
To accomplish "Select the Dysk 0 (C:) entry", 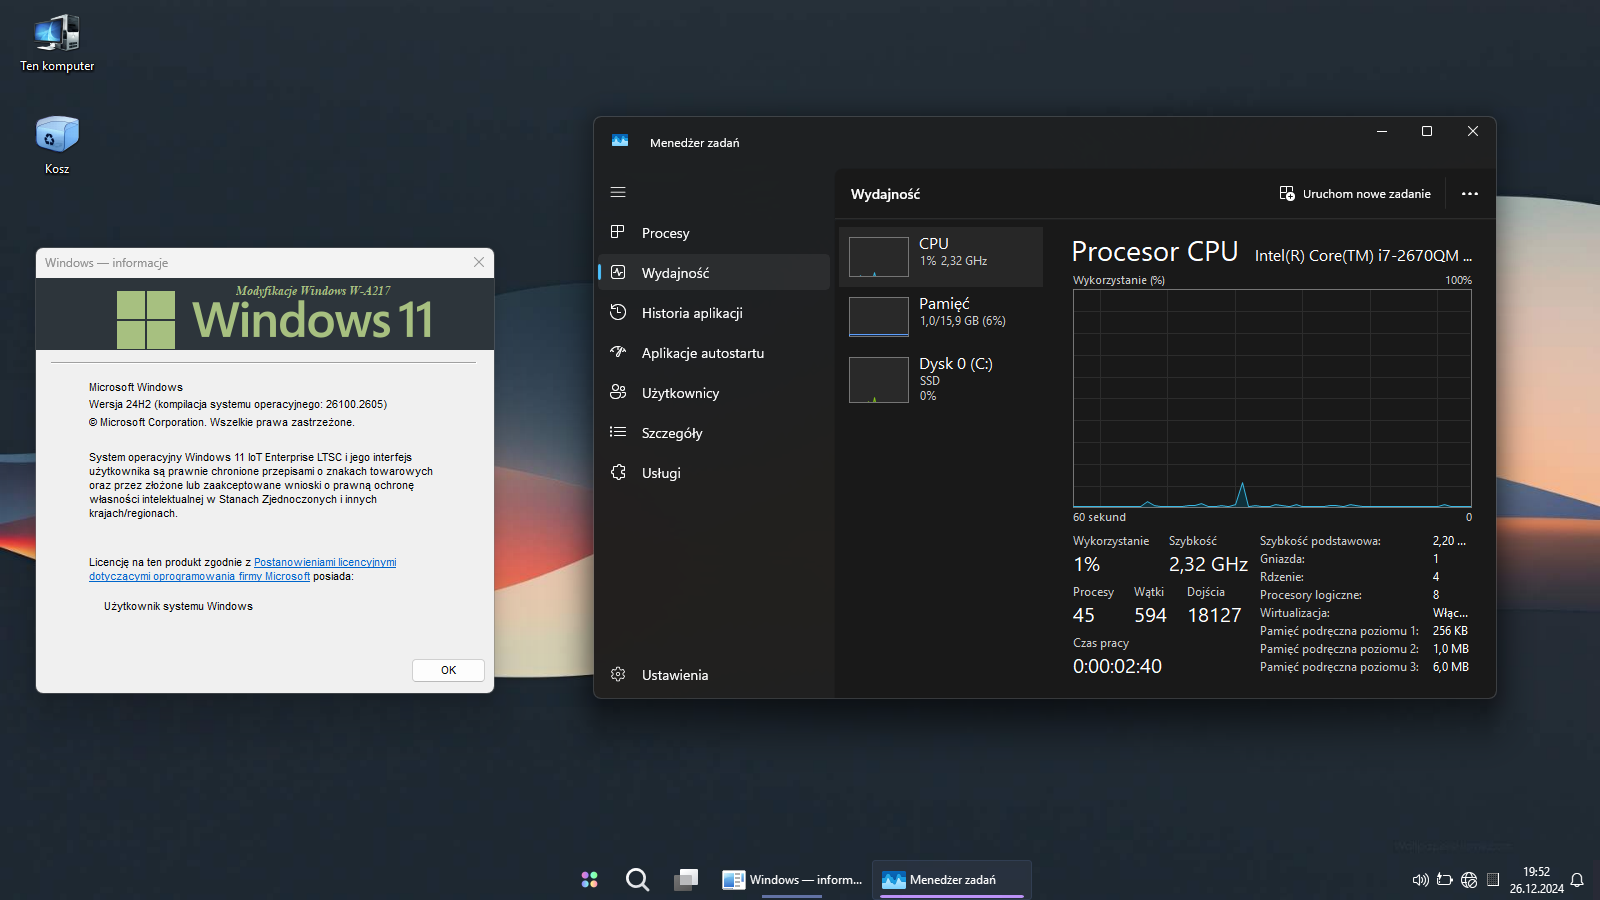I will tap(940, 378).
